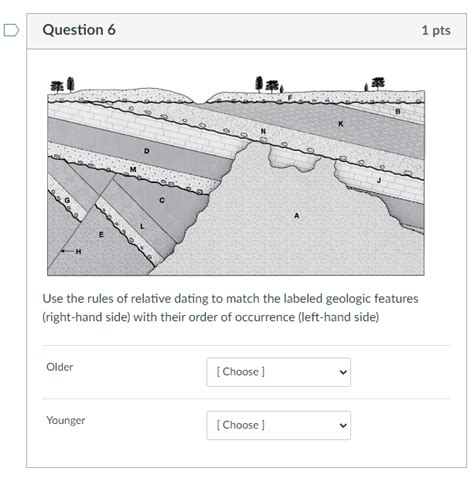Click the Younger row label
474x478 pixels.
[66, 420]
